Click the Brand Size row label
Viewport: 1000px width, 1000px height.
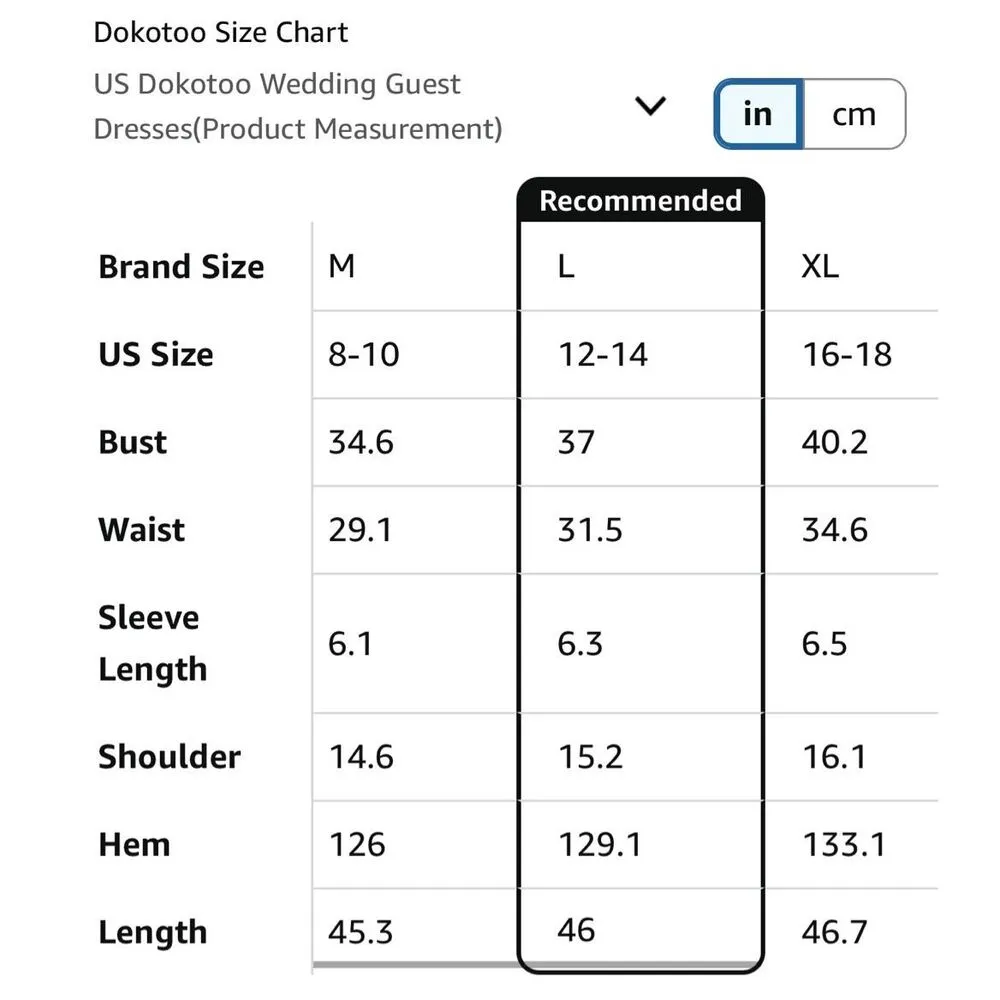tap(181, 267)
